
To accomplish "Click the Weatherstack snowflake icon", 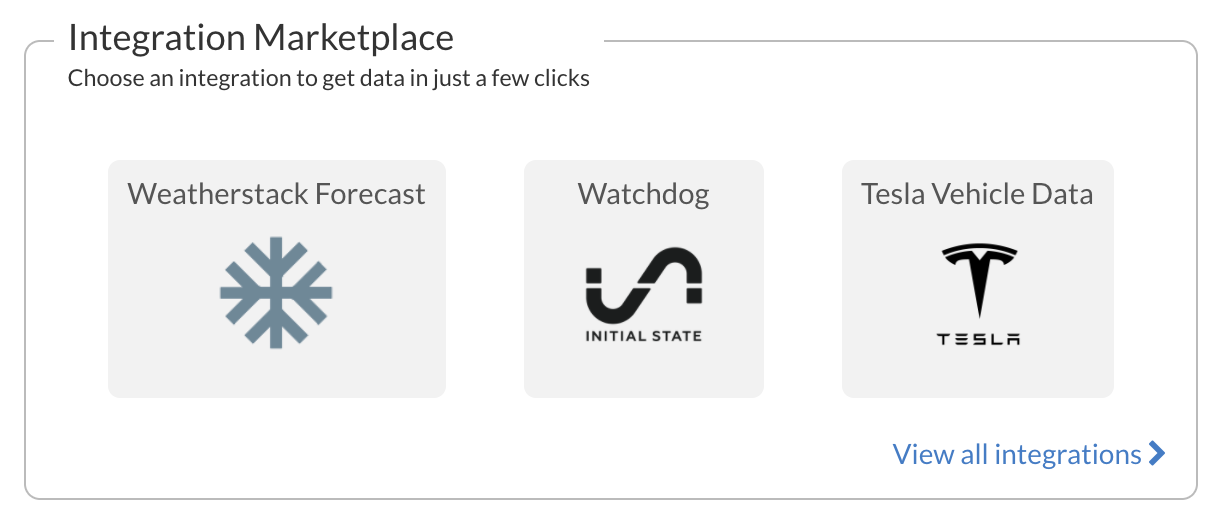I will (x=276, y=292).
